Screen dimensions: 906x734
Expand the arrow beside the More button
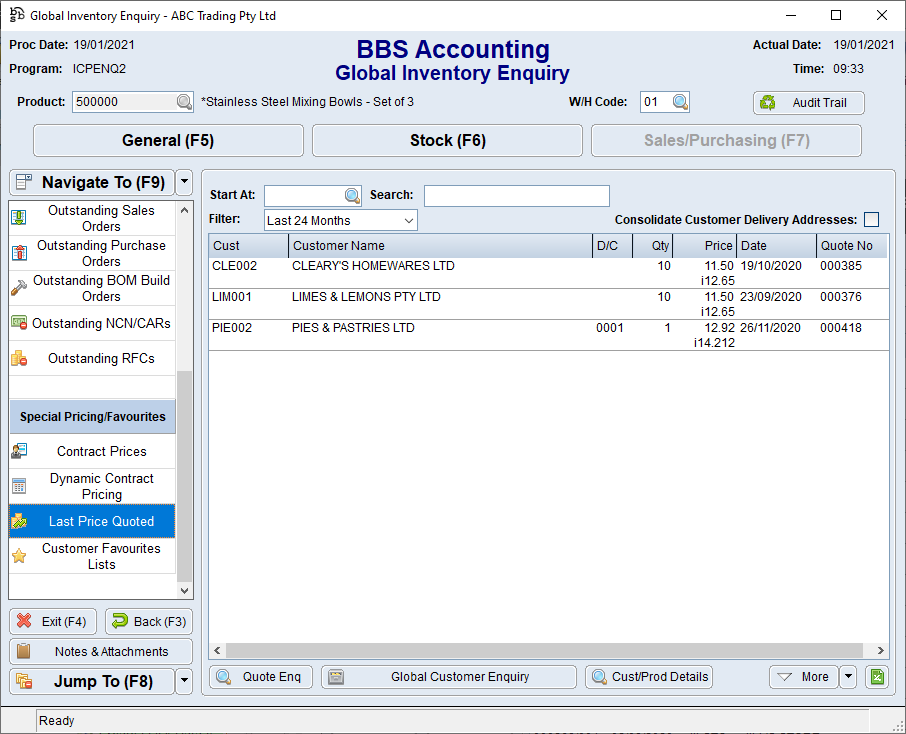(x=849, y=677)
